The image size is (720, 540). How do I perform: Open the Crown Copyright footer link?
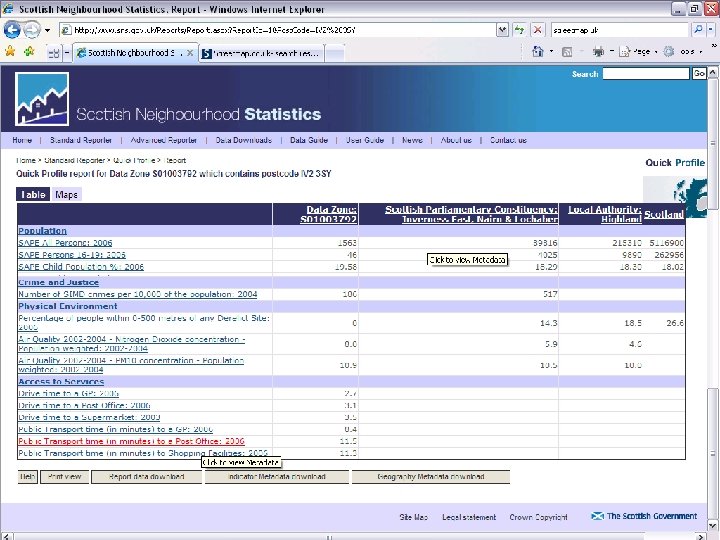[538, 517]
